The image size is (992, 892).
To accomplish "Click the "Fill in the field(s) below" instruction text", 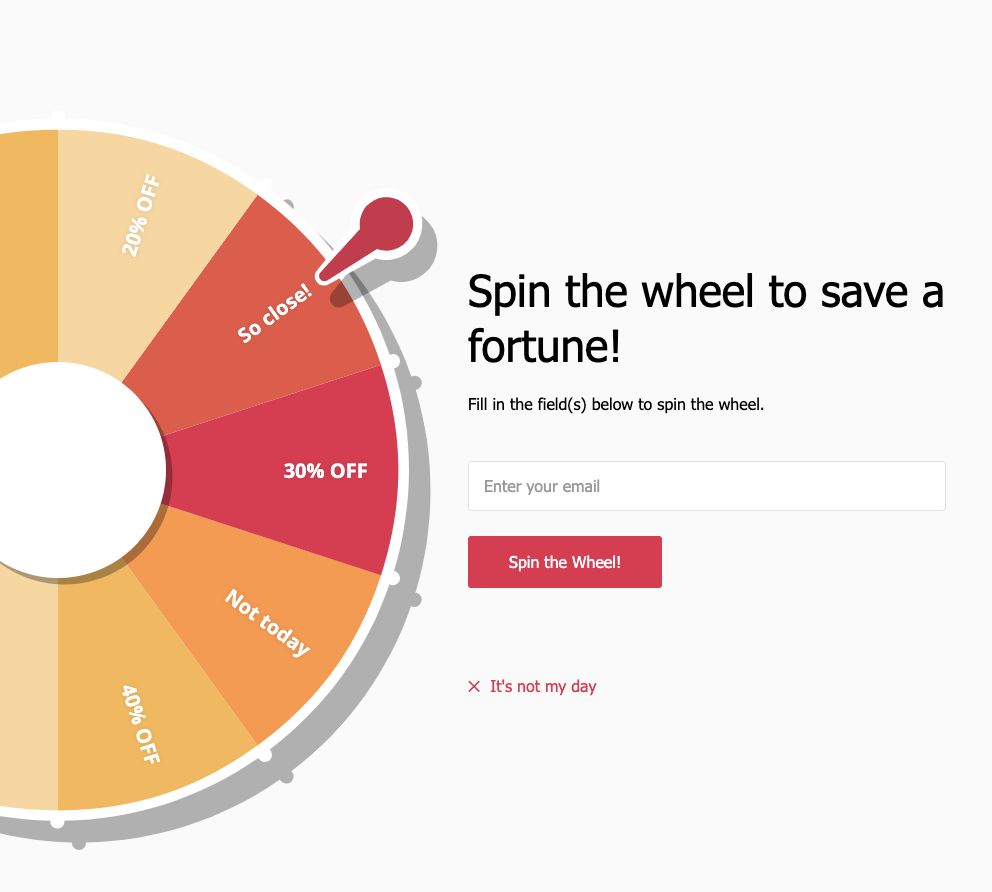I will click(616, 405).
